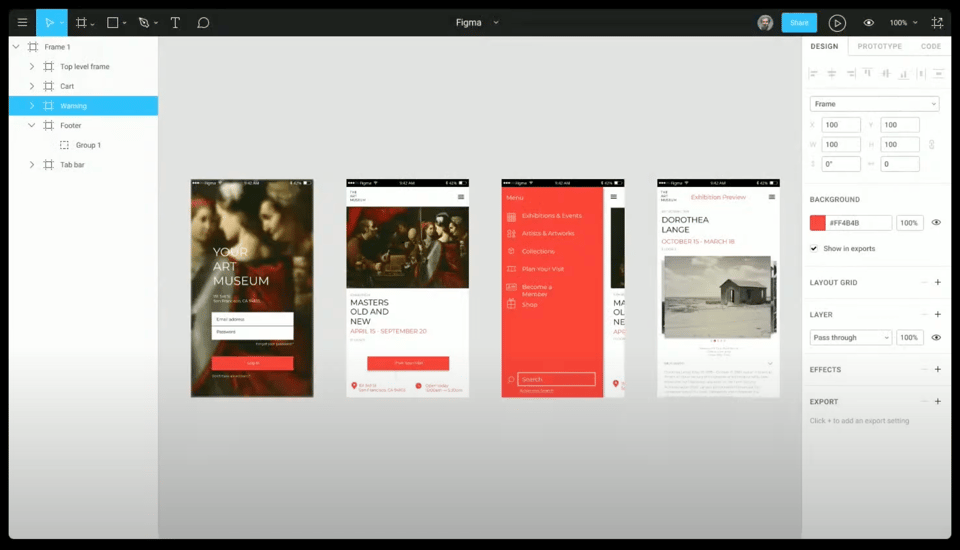
Task: Click the Y position field
Action: click(899, 125)
